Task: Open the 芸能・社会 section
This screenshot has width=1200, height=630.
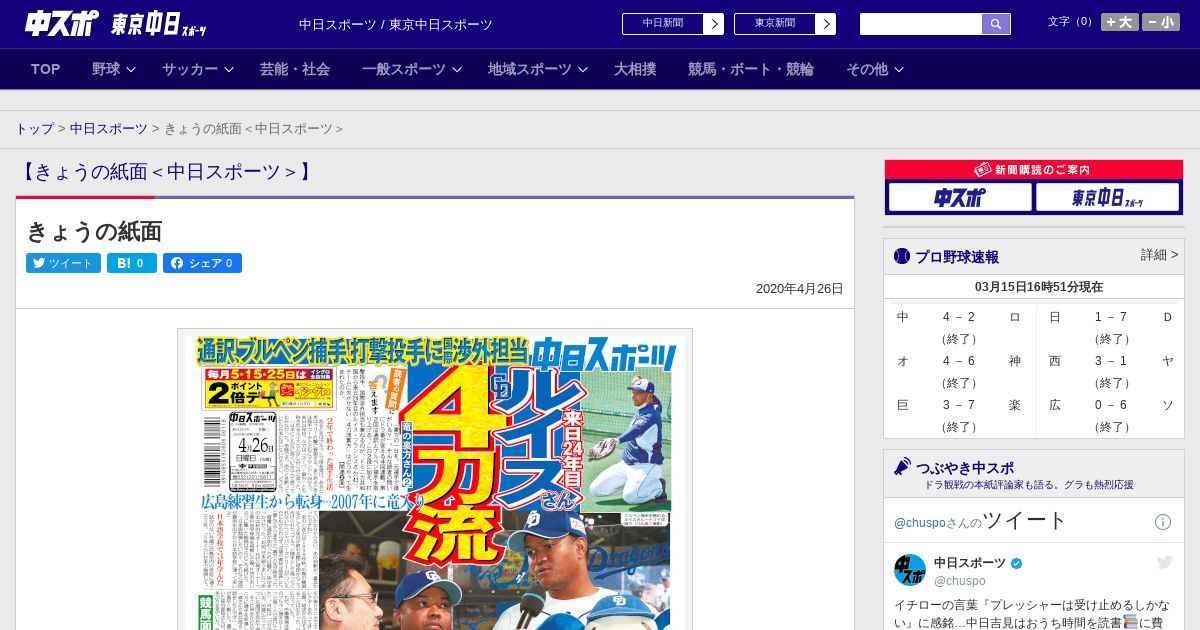Action: pyautogui.click(x=295, y=69)
